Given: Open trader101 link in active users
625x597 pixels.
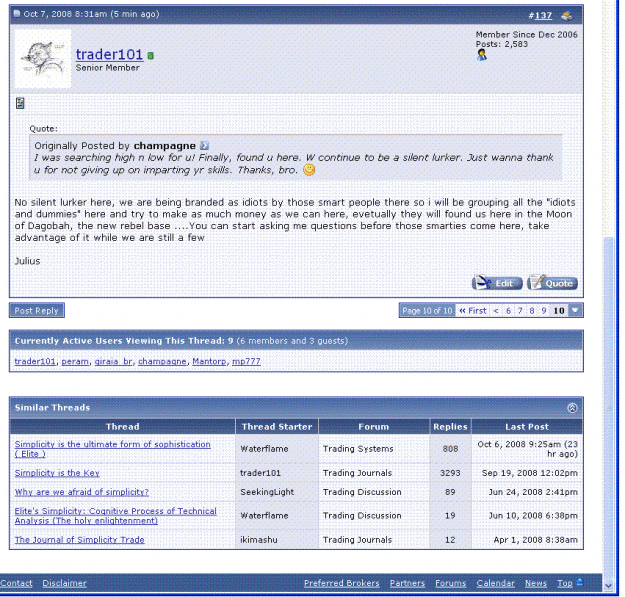Looking at the screenshot, I should 35,361.
